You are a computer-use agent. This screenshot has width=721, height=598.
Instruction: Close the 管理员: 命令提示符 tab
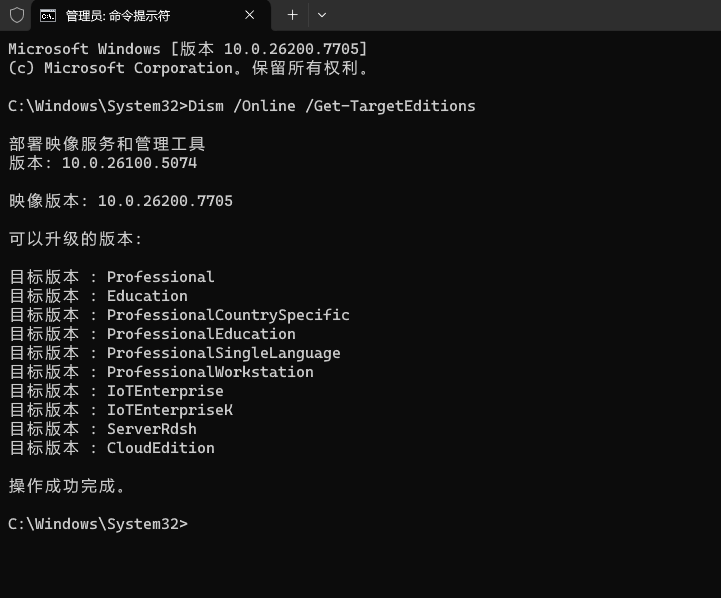pos(250,15)
